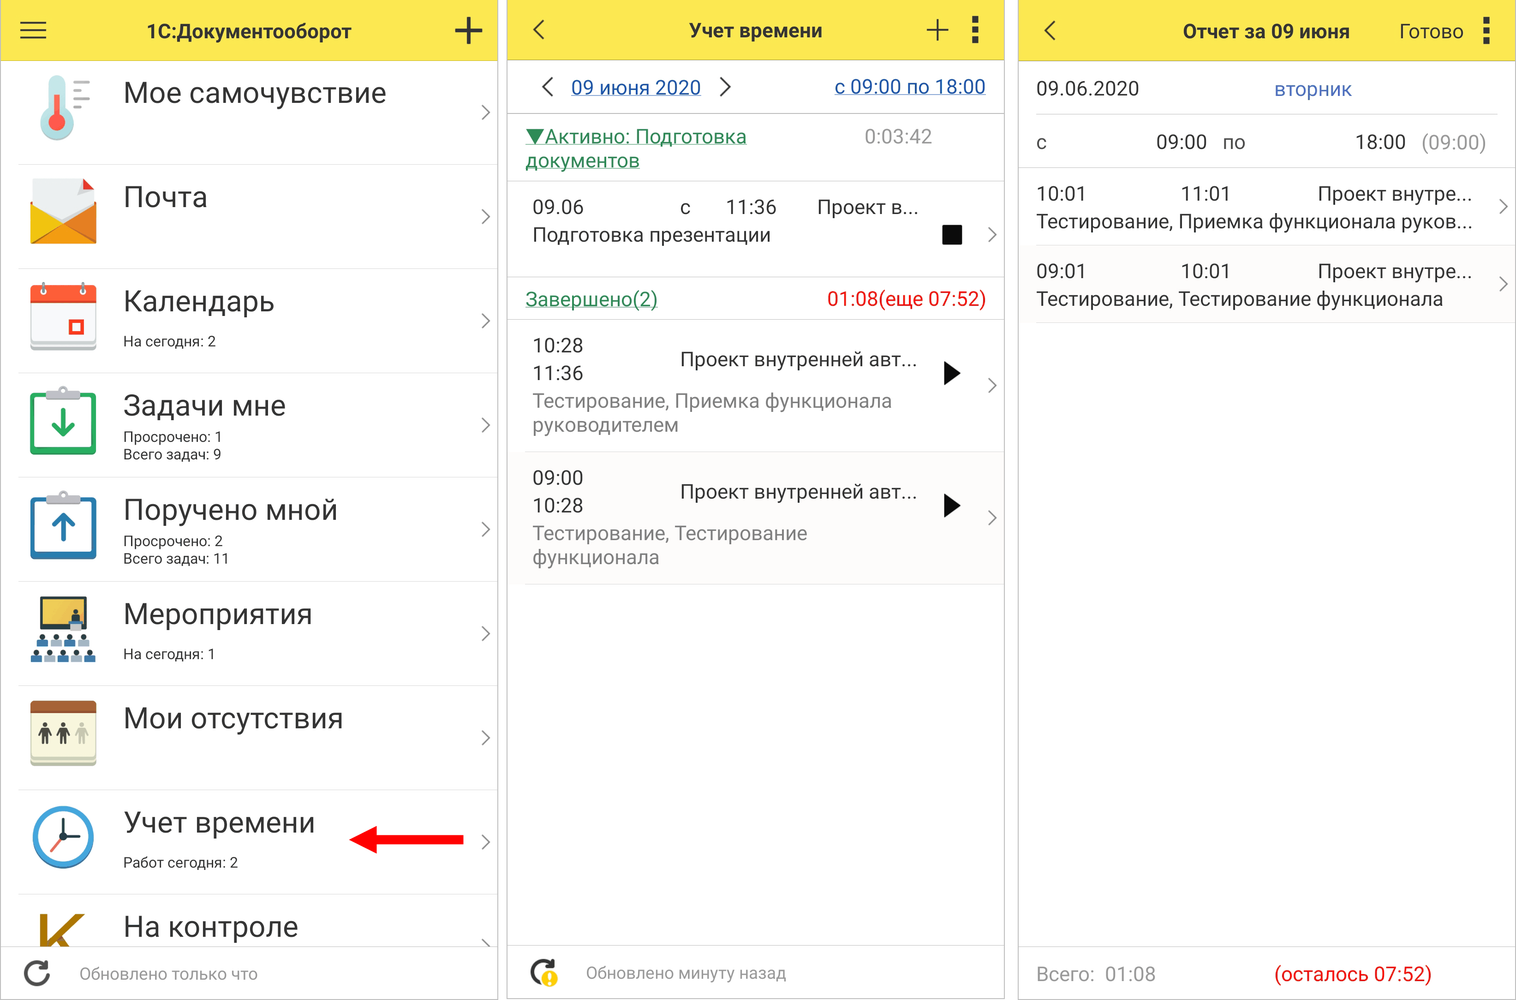Viewport: 1516px width, 1000px height.
Task: Tap the report start time 09:00
Action: (x=1181, y=142)
